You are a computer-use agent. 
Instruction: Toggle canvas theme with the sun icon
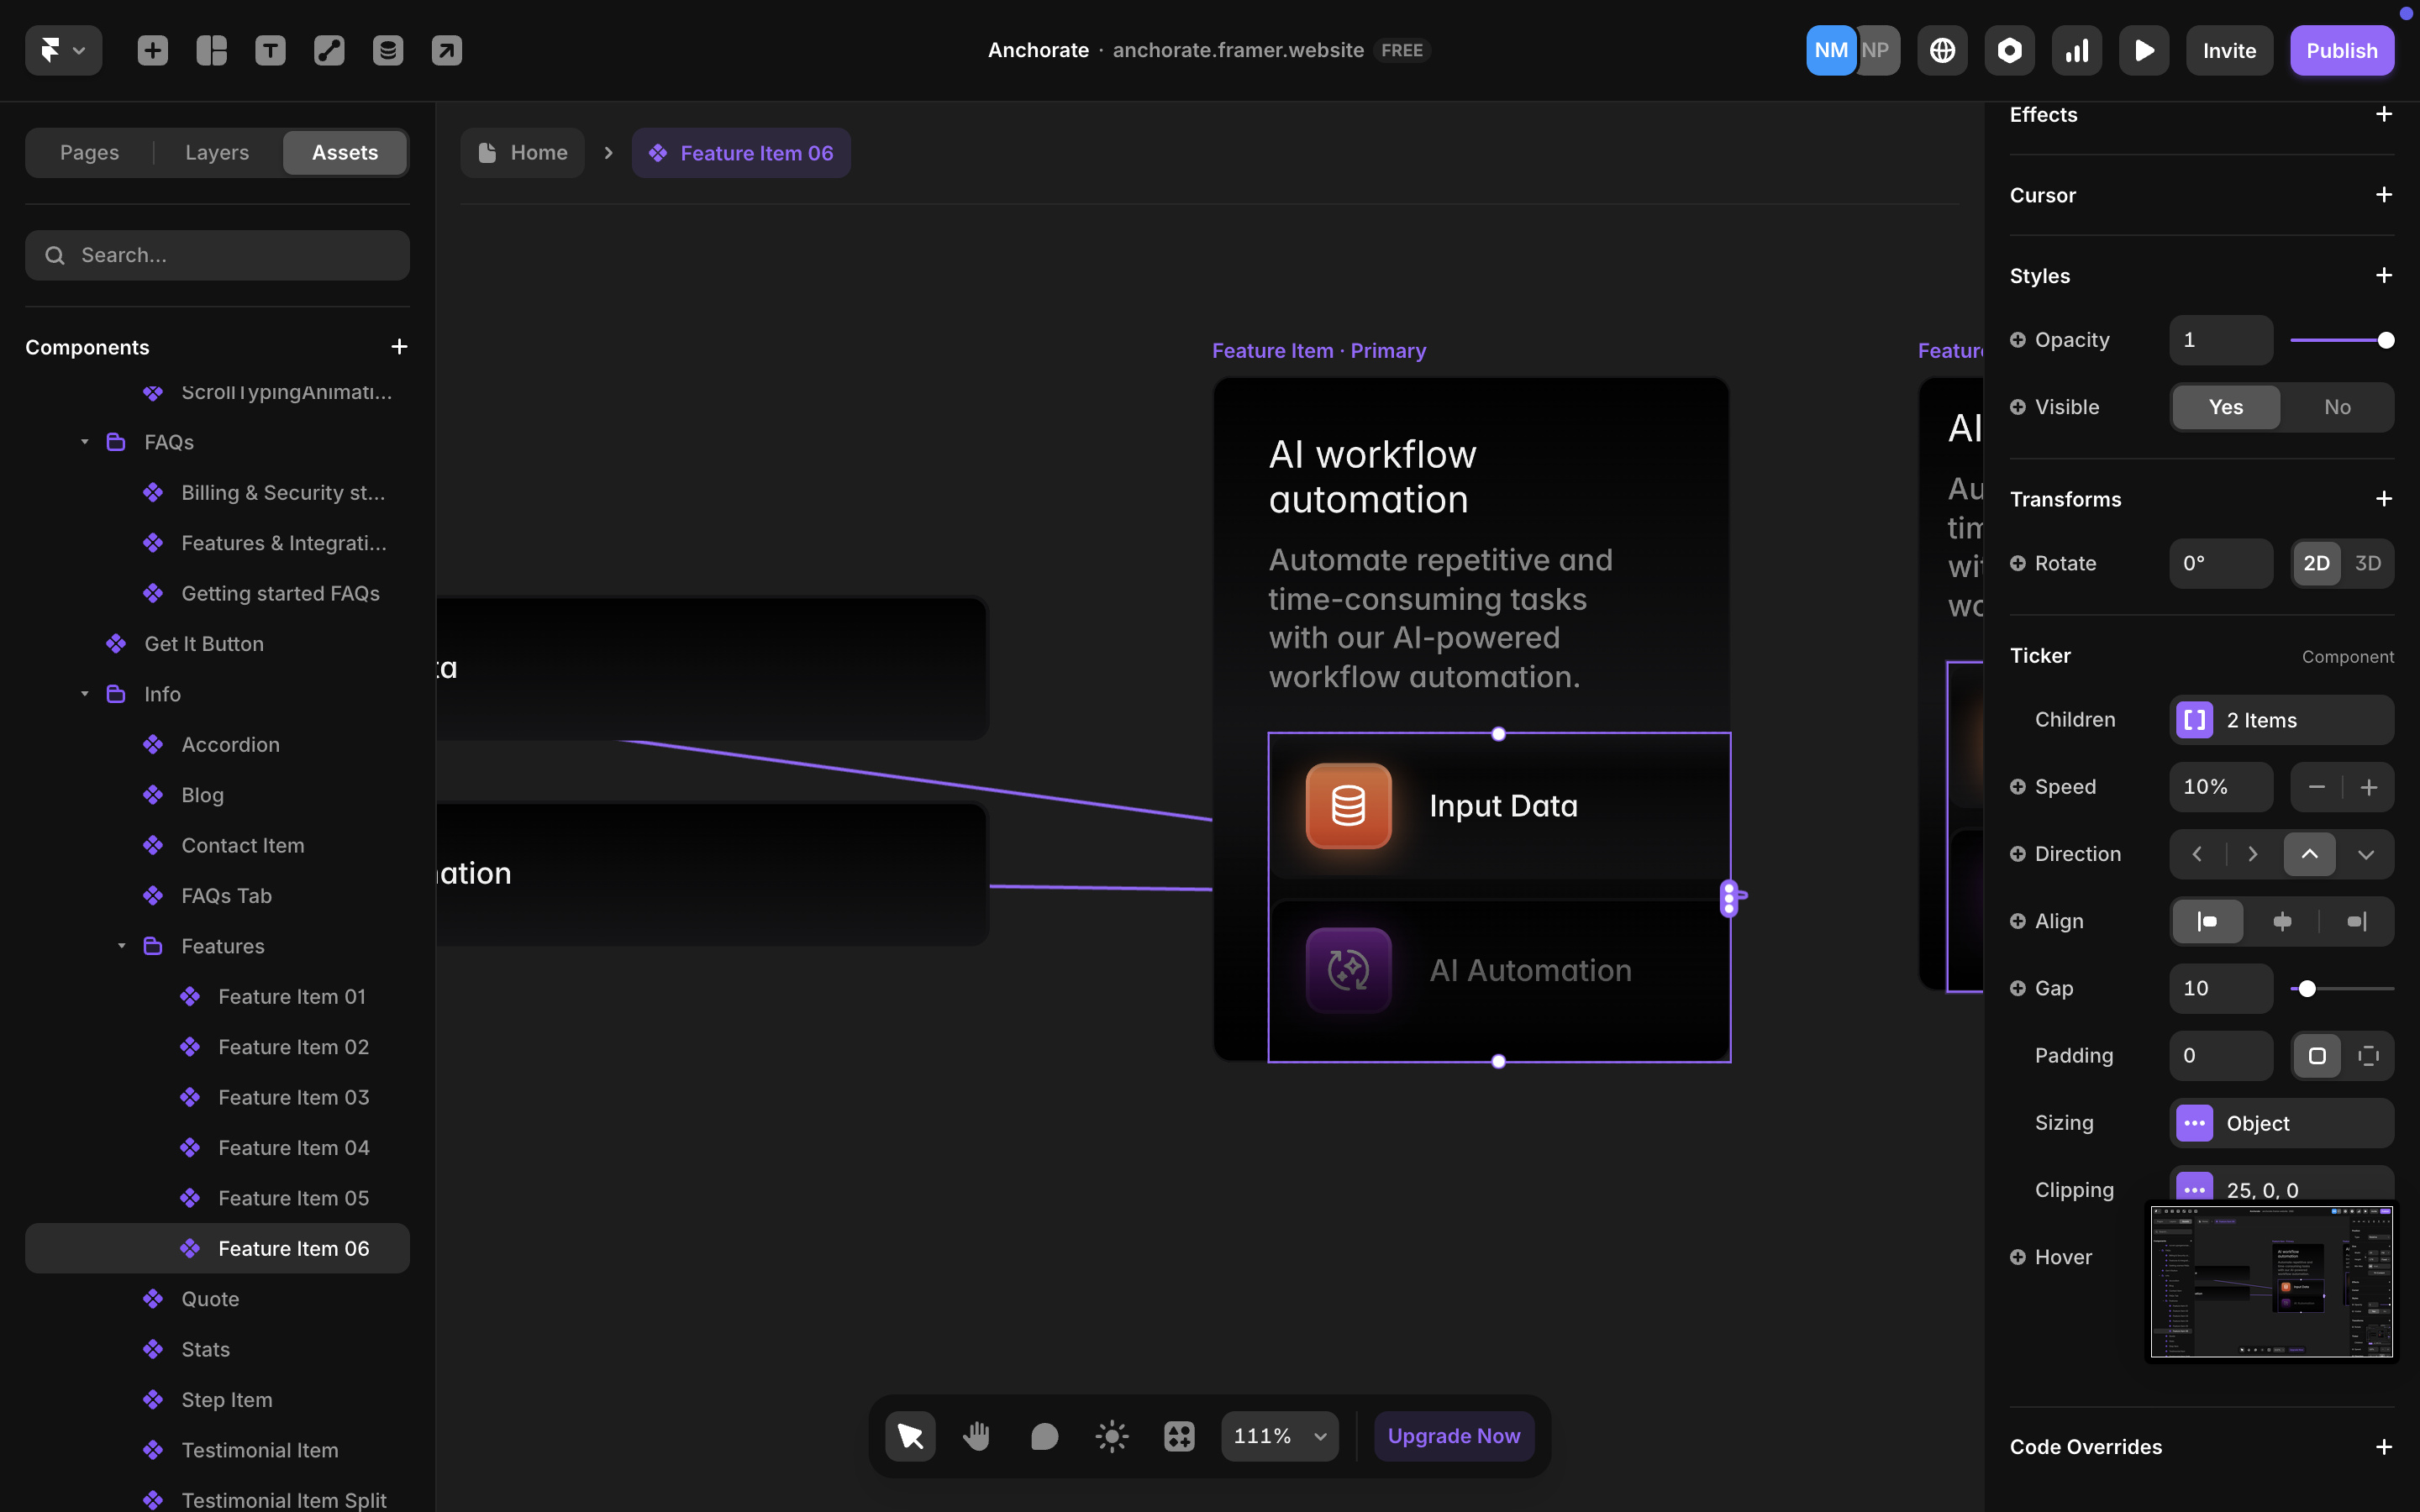point(1111,1435)
